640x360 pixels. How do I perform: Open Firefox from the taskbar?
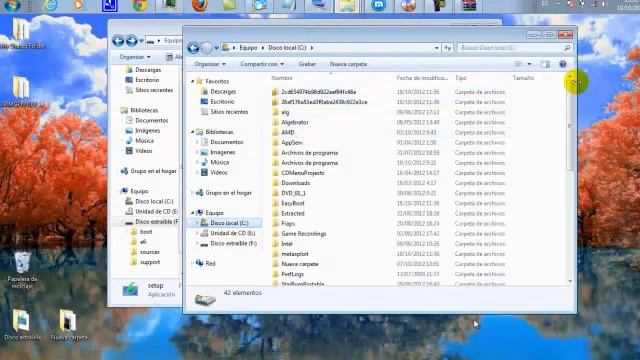(200, 5)
